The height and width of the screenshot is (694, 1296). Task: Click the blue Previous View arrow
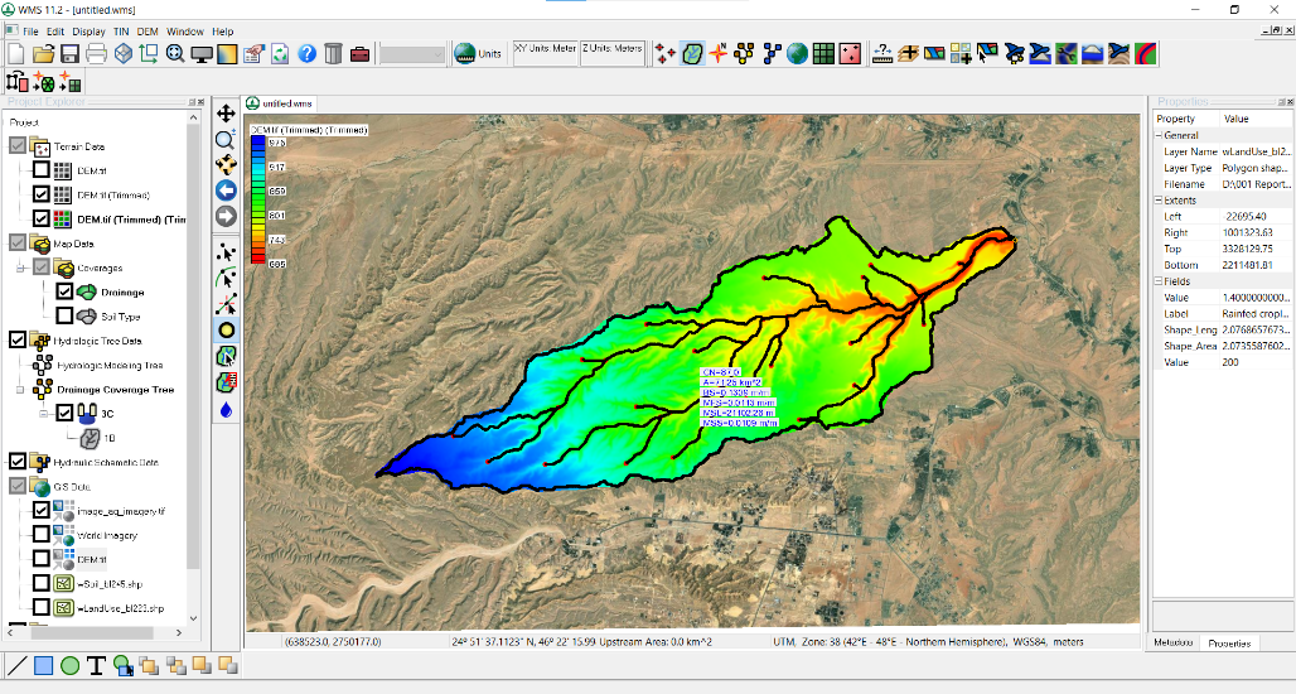[x=226, y=190]
